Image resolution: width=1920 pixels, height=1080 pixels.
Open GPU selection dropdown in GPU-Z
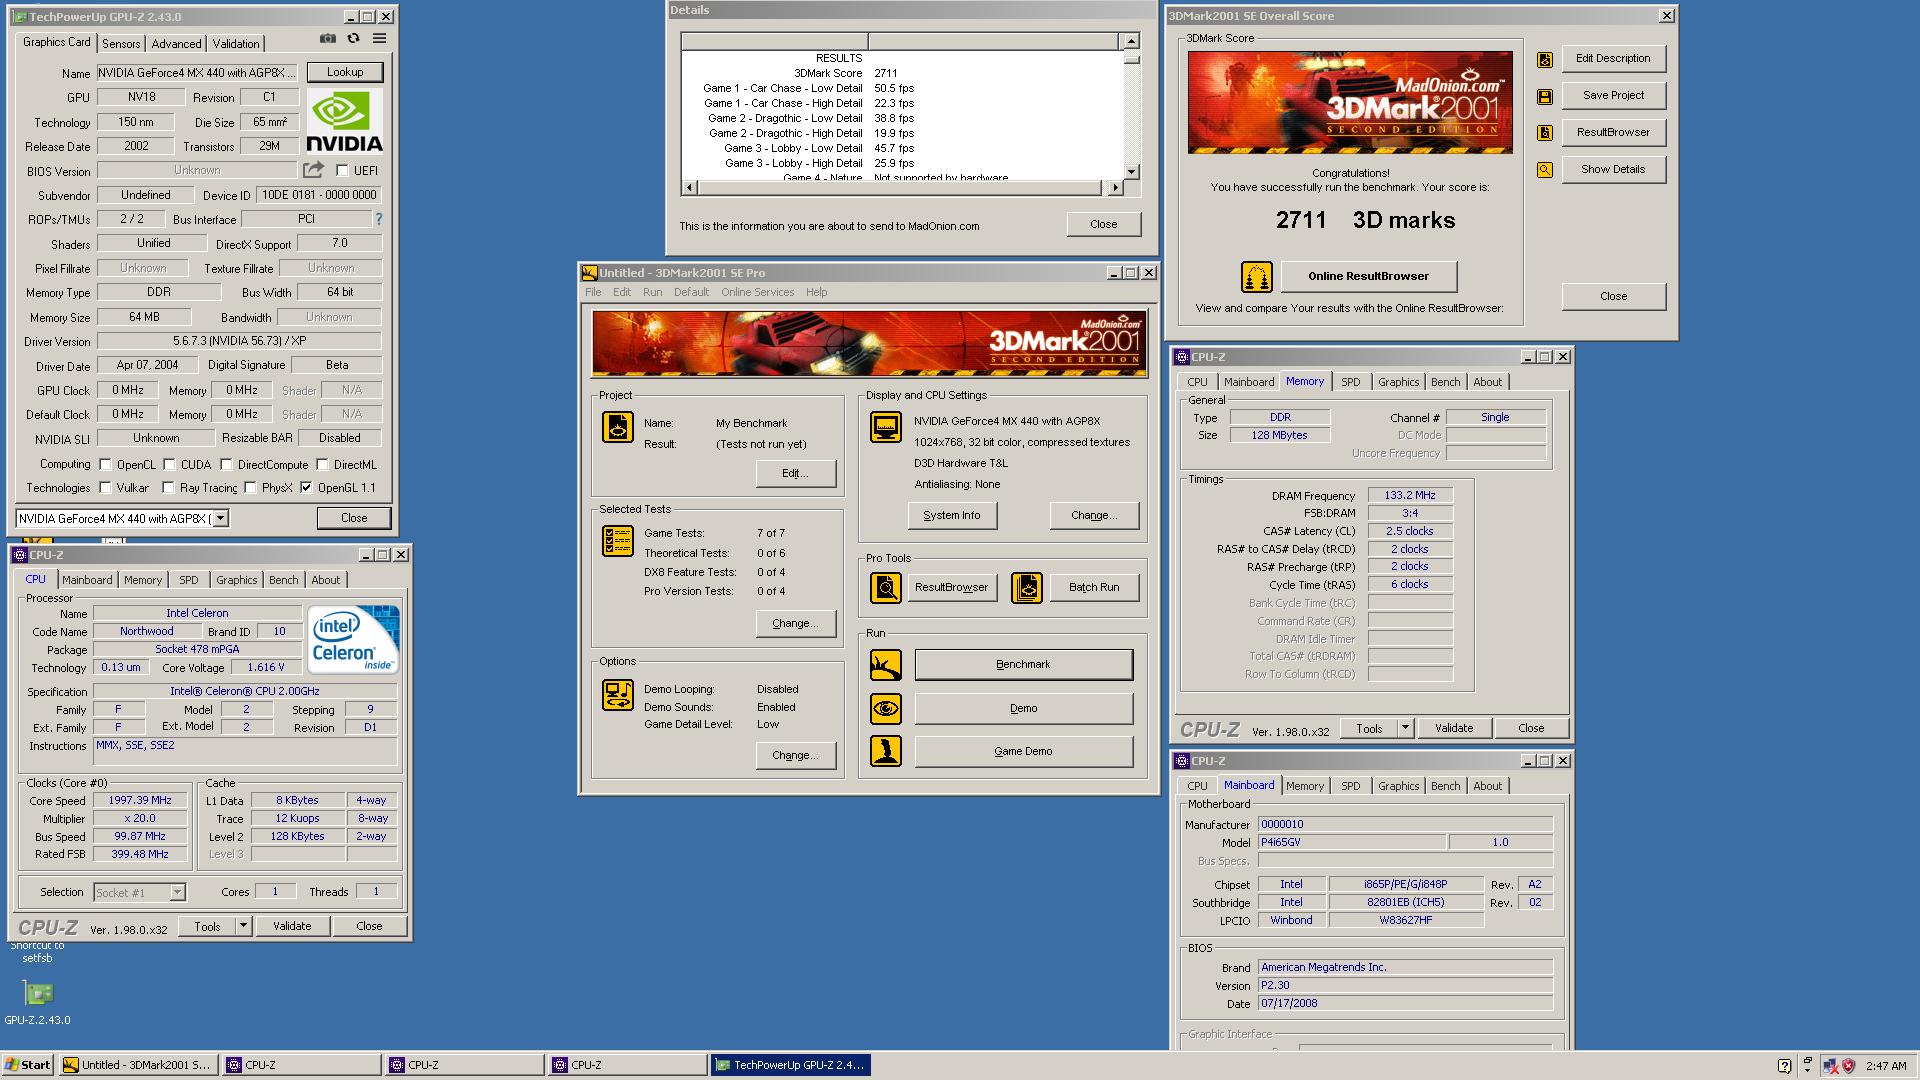tap(221, 518)
